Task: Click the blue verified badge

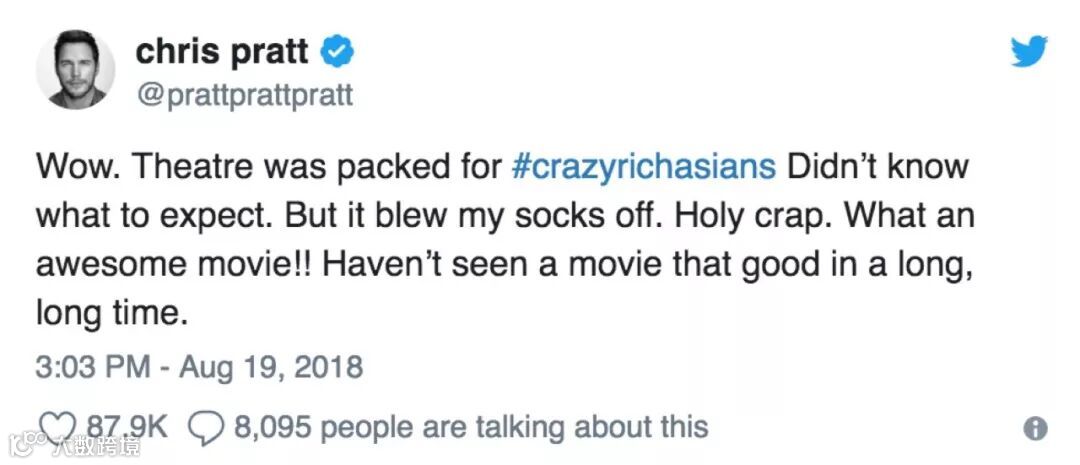Action: tap(333, 50)
